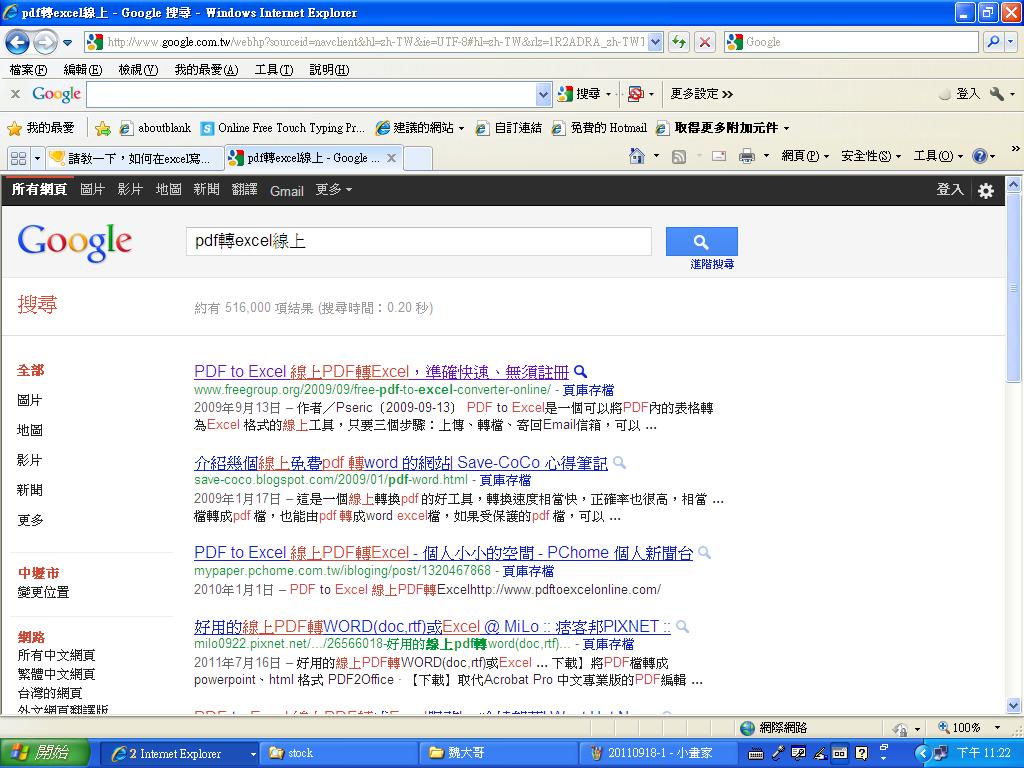Open the IE Help question mark icon
Screen dimensions: 1024x768
tap(979, 156)
